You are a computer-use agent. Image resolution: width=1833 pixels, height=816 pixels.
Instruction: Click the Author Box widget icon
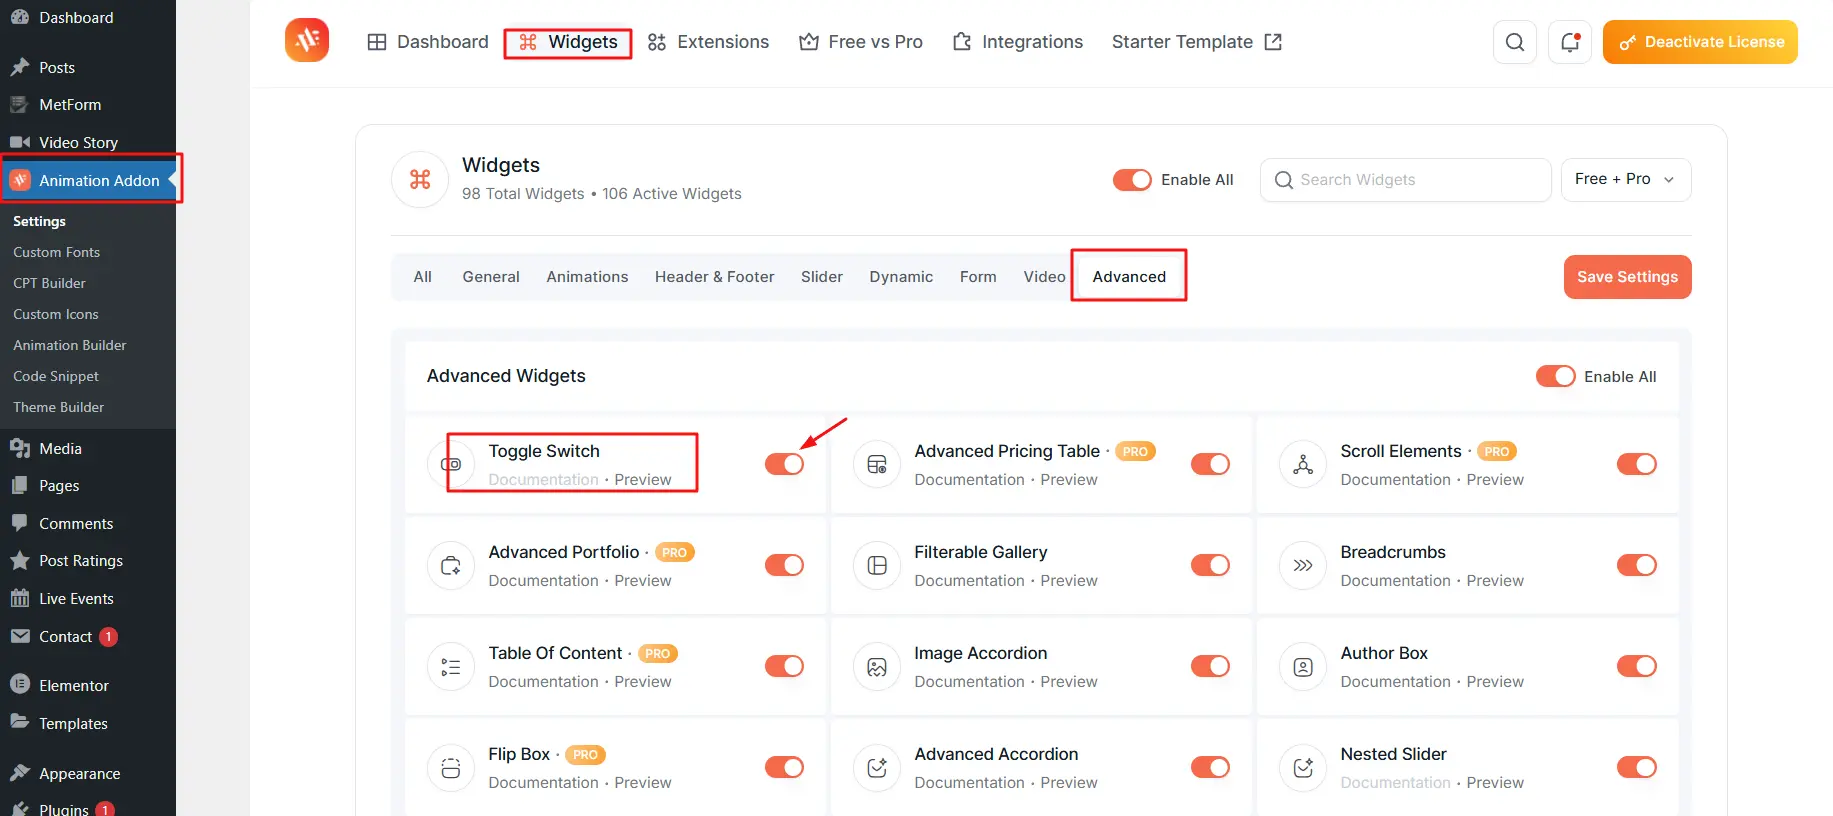click(1303, 666)
